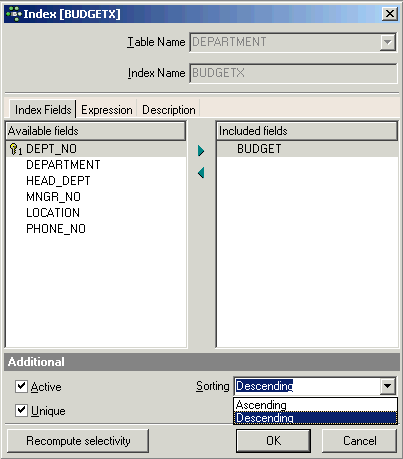Click the primary key icon beside DEPT_NO

coord(15,149)
